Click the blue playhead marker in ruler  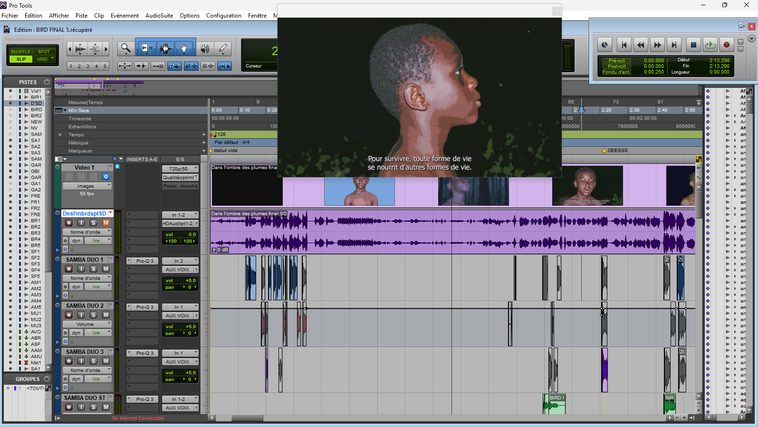pos(582,110)
